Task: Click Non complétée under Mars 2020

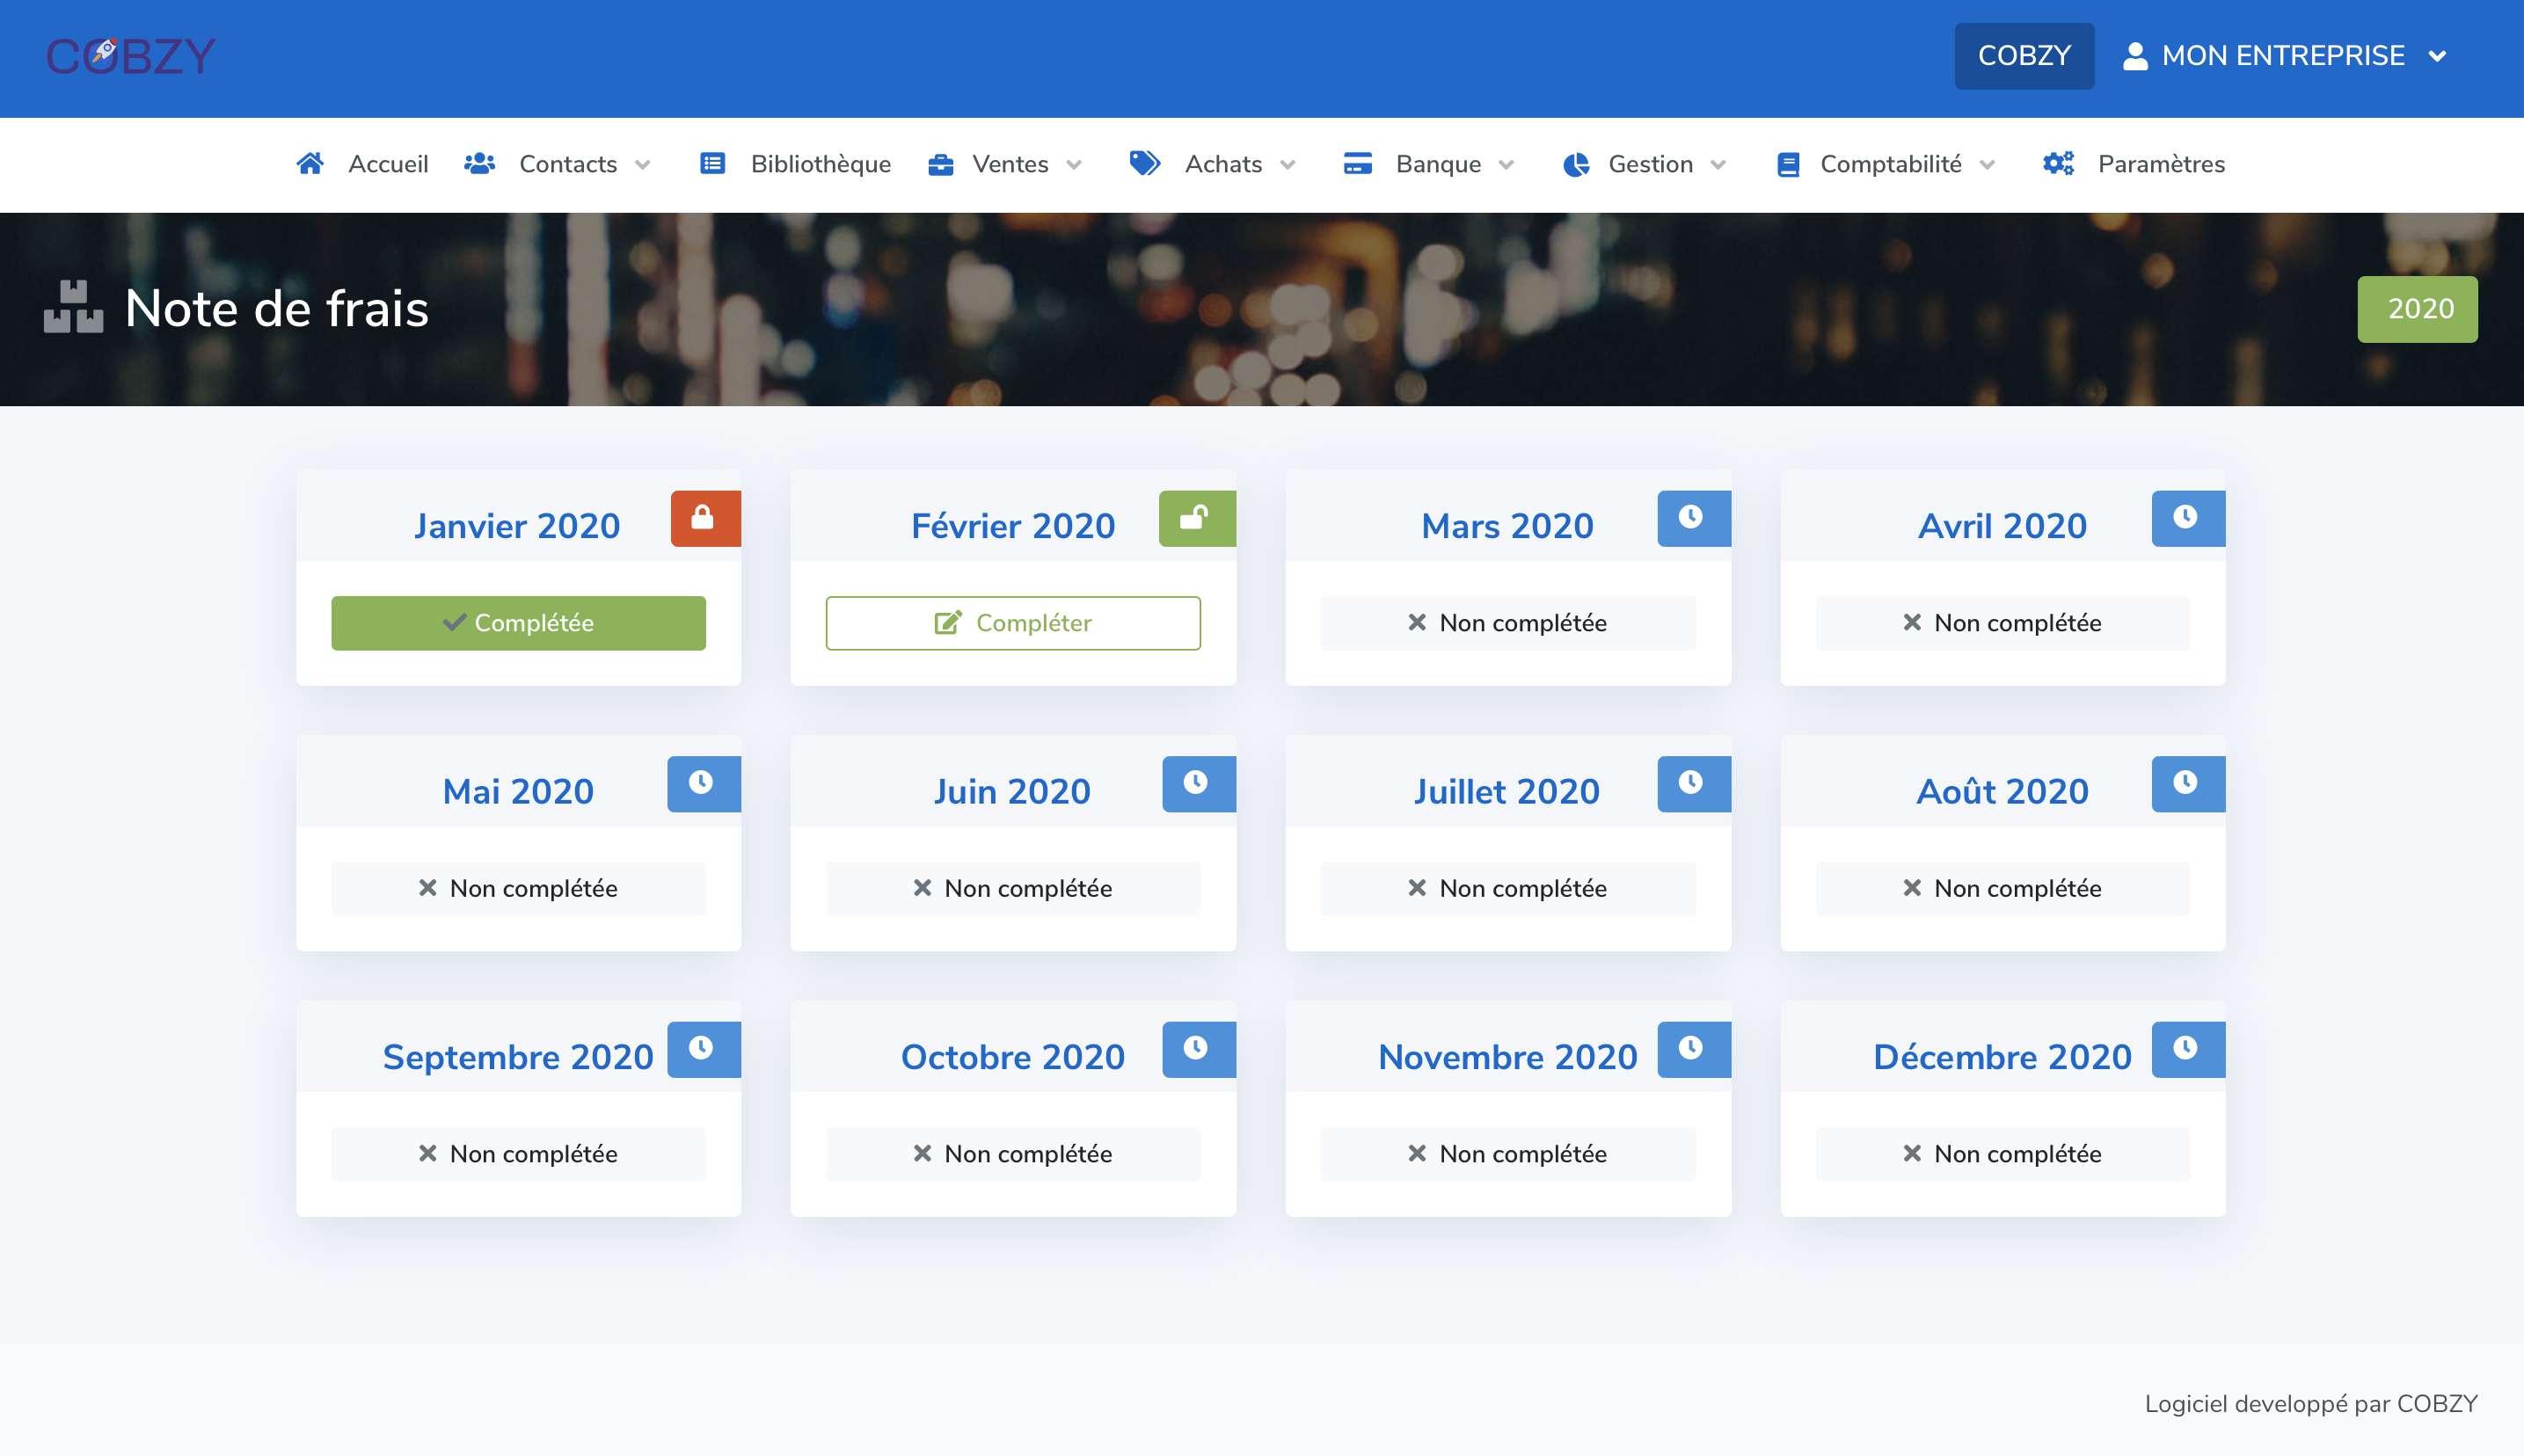Action: [x=1507, y=623]
